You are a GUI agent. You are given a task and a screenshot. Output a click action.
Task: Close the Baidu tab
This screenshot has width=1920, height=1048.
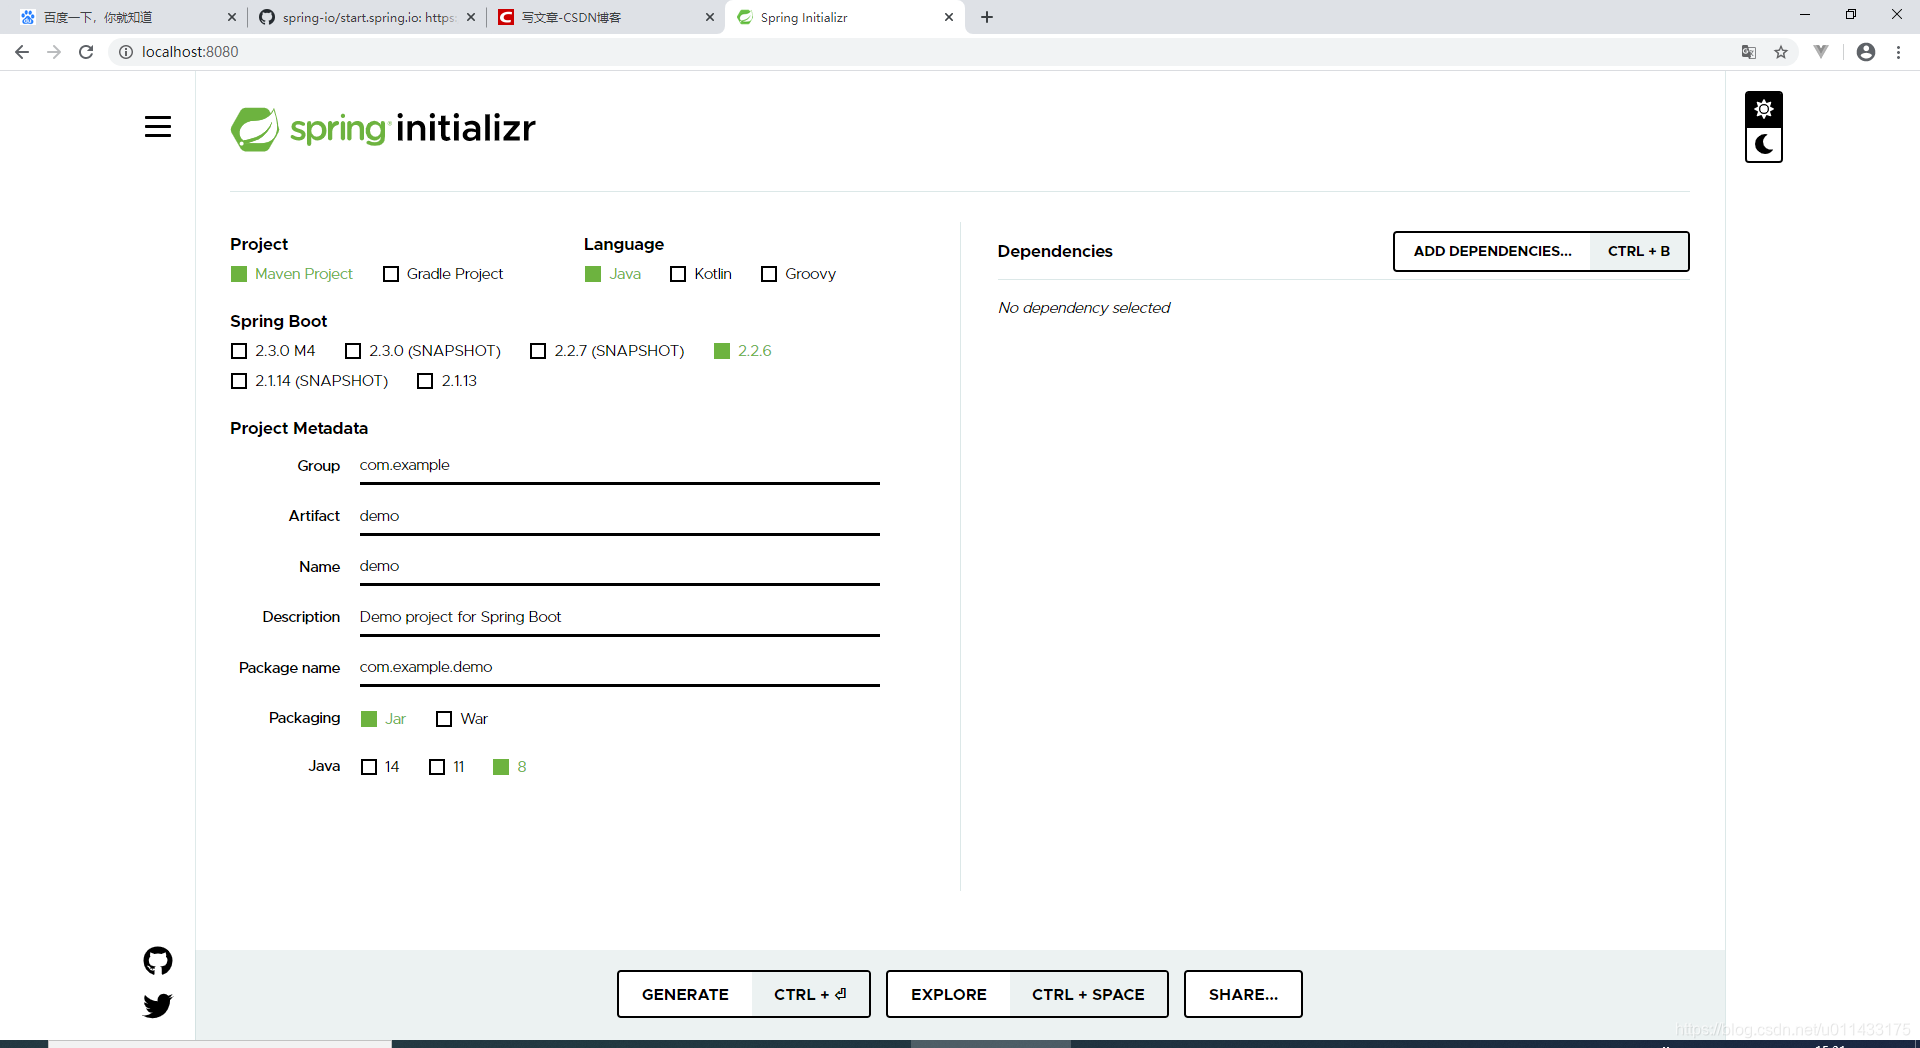[x=231, y=17]
